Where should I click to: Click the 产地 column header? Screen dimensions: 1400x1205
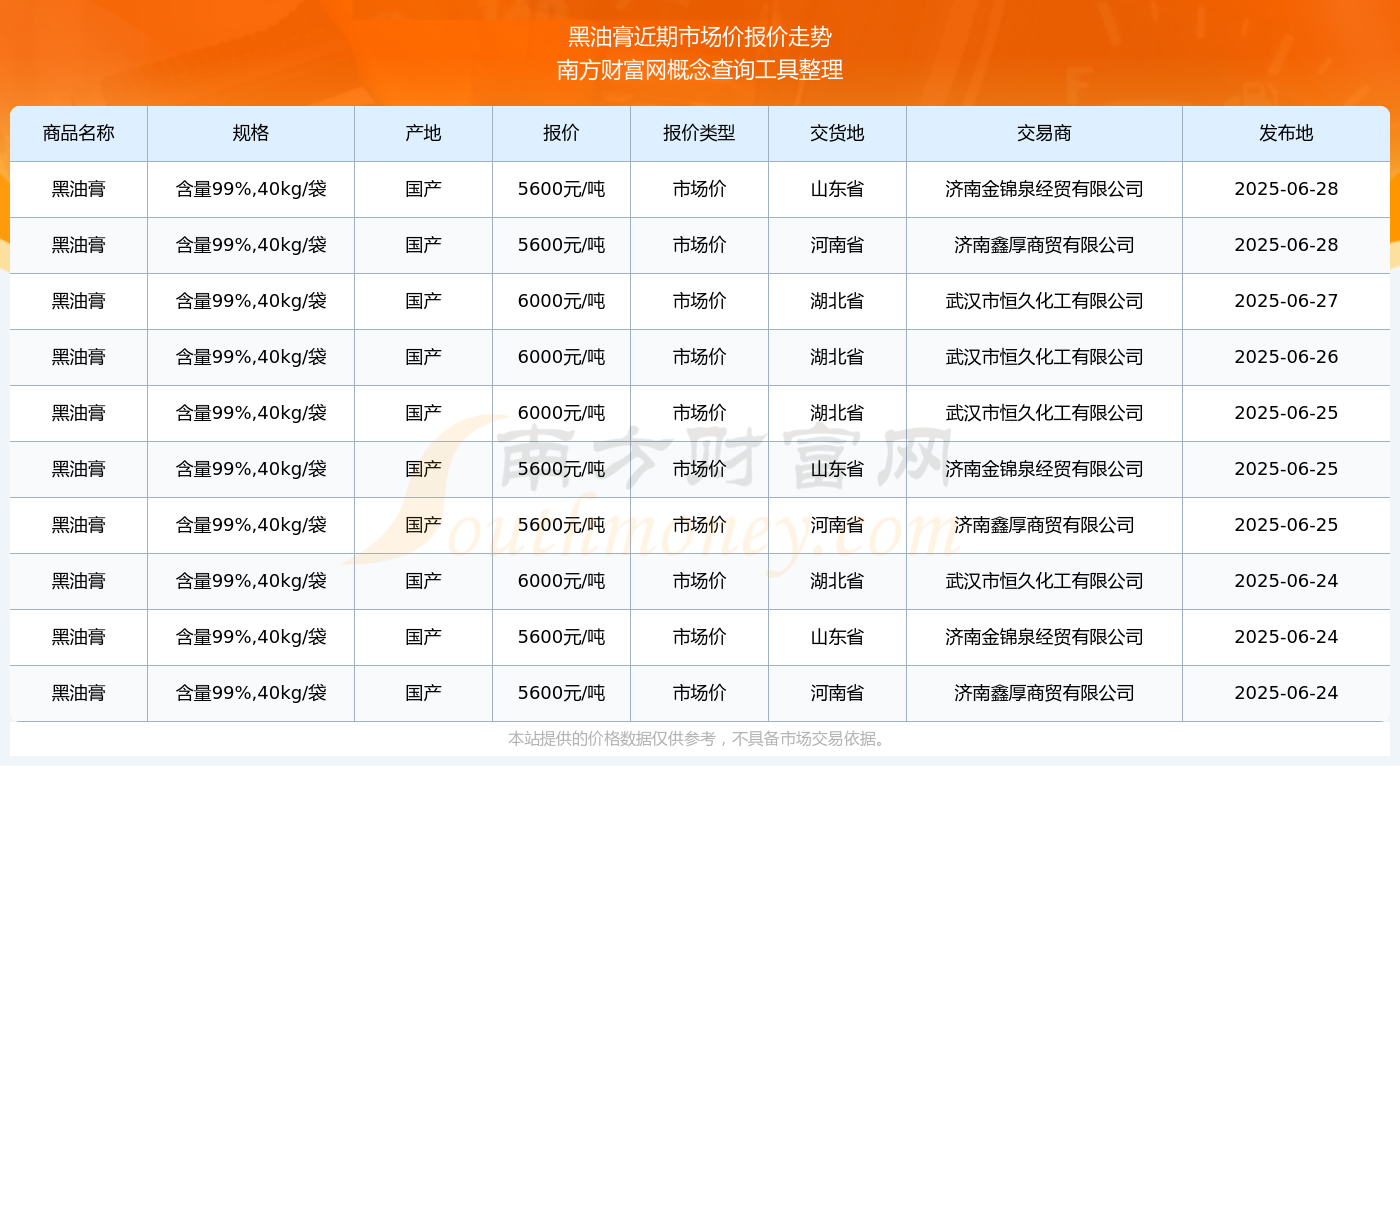tap(424, 133)
